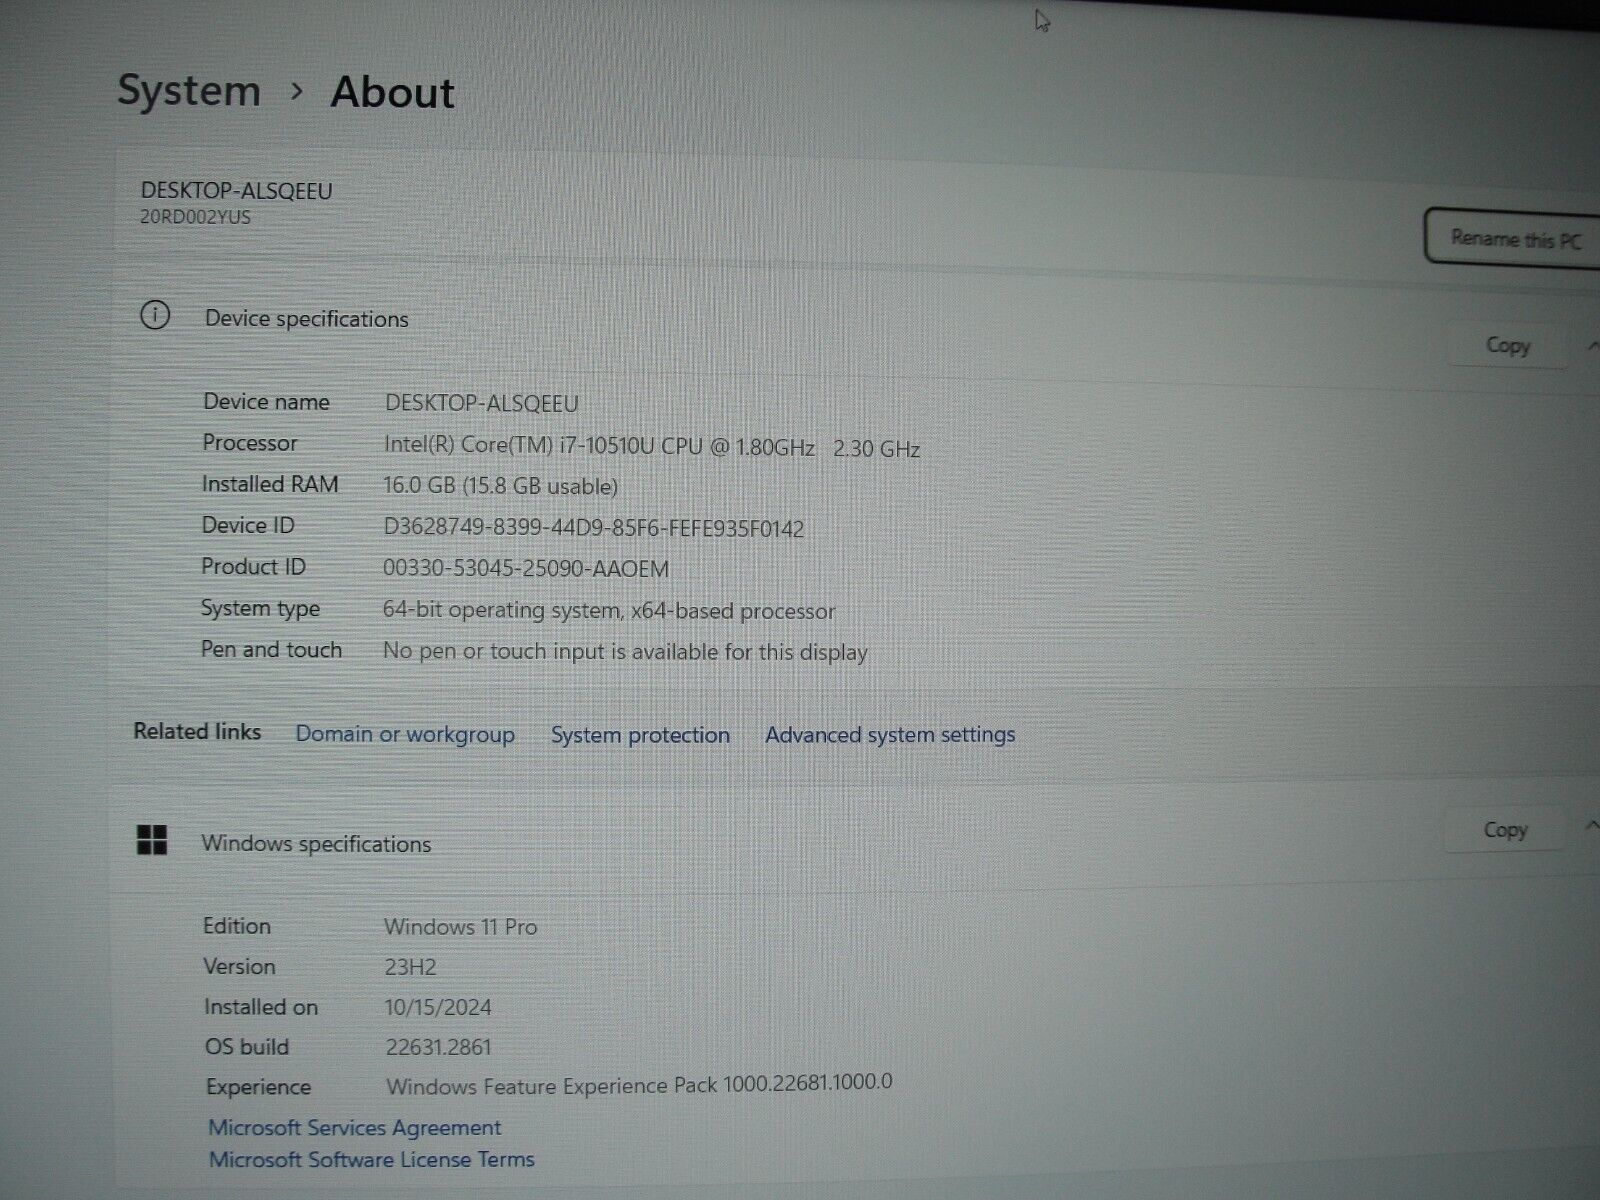Open Advanced system settings link

(x=890, y=735)
